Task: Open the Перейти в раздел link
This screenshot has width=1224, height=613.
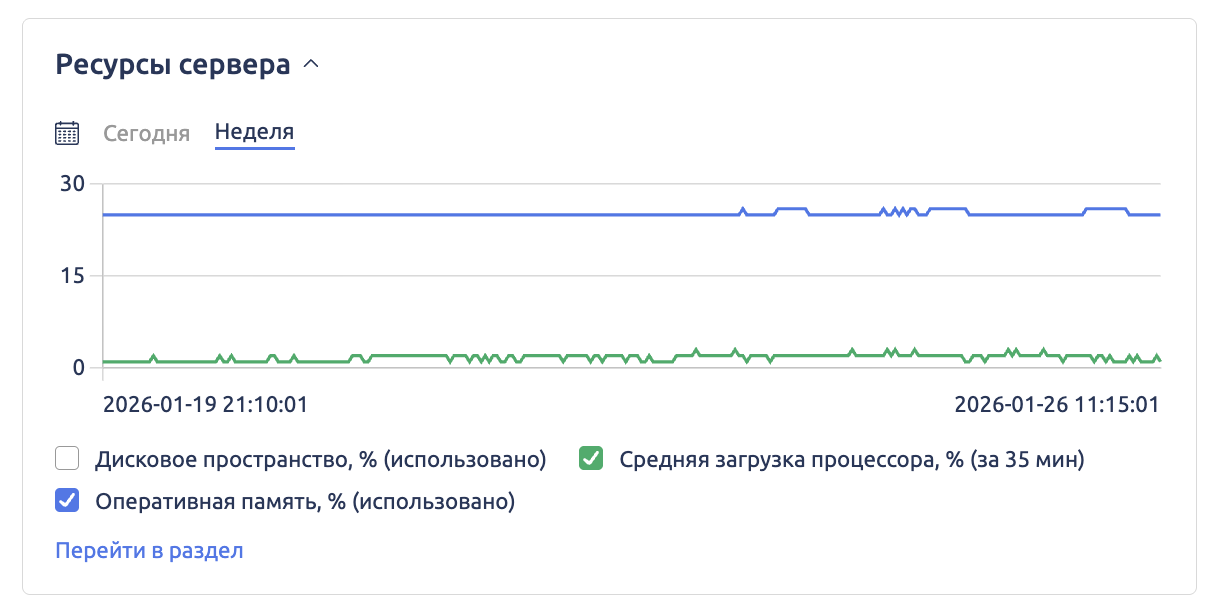Action: click(x=149, y=550)
